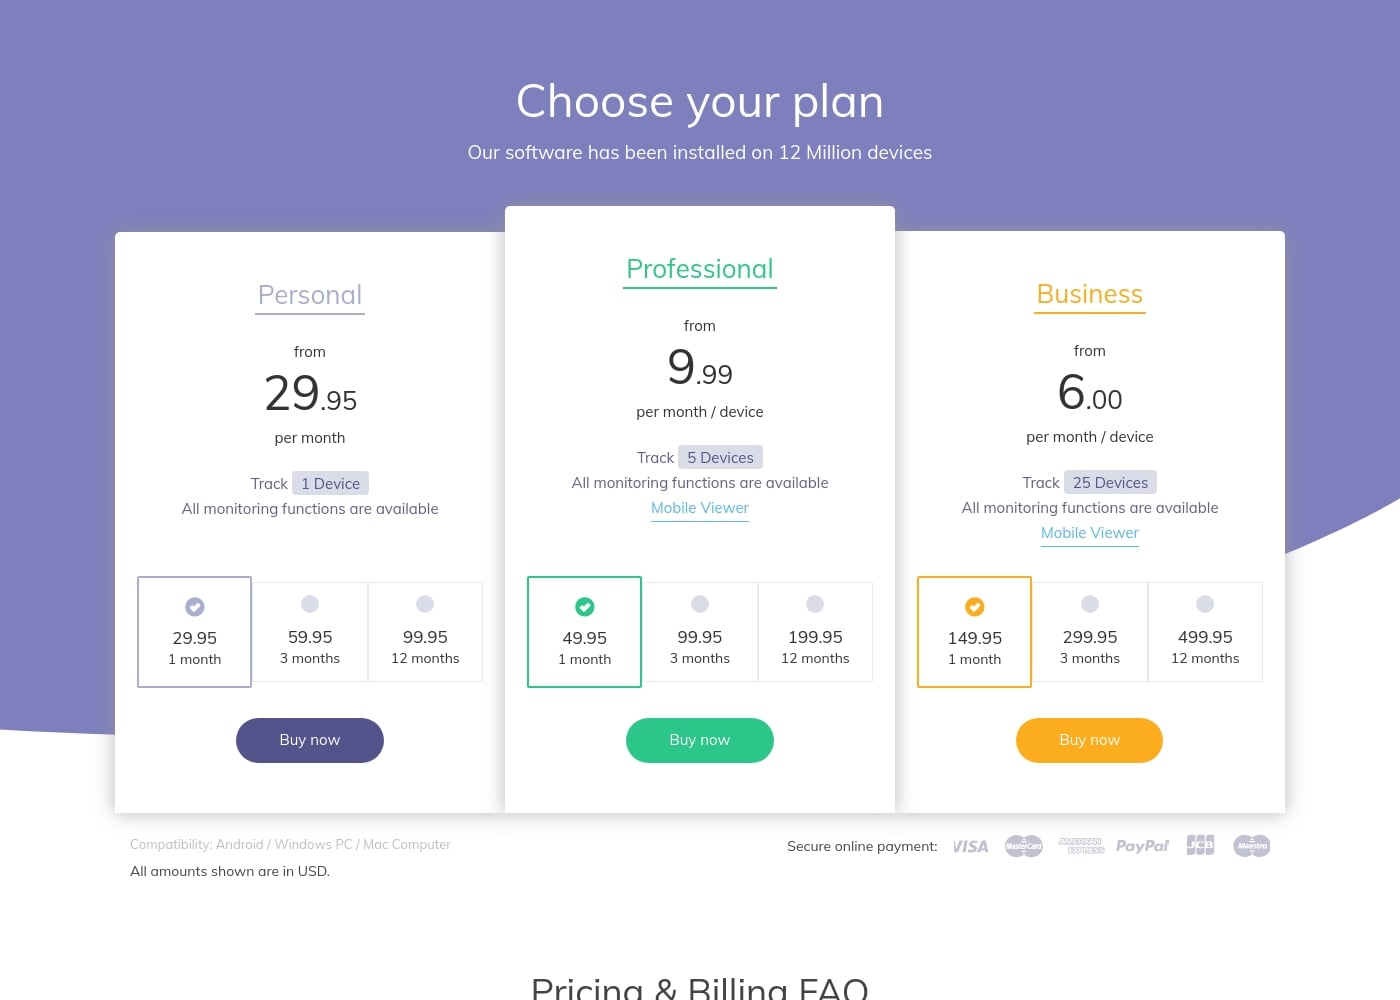Click the American Express payment icon
The image size is (1400, 1000).
tap(1081, 845)
